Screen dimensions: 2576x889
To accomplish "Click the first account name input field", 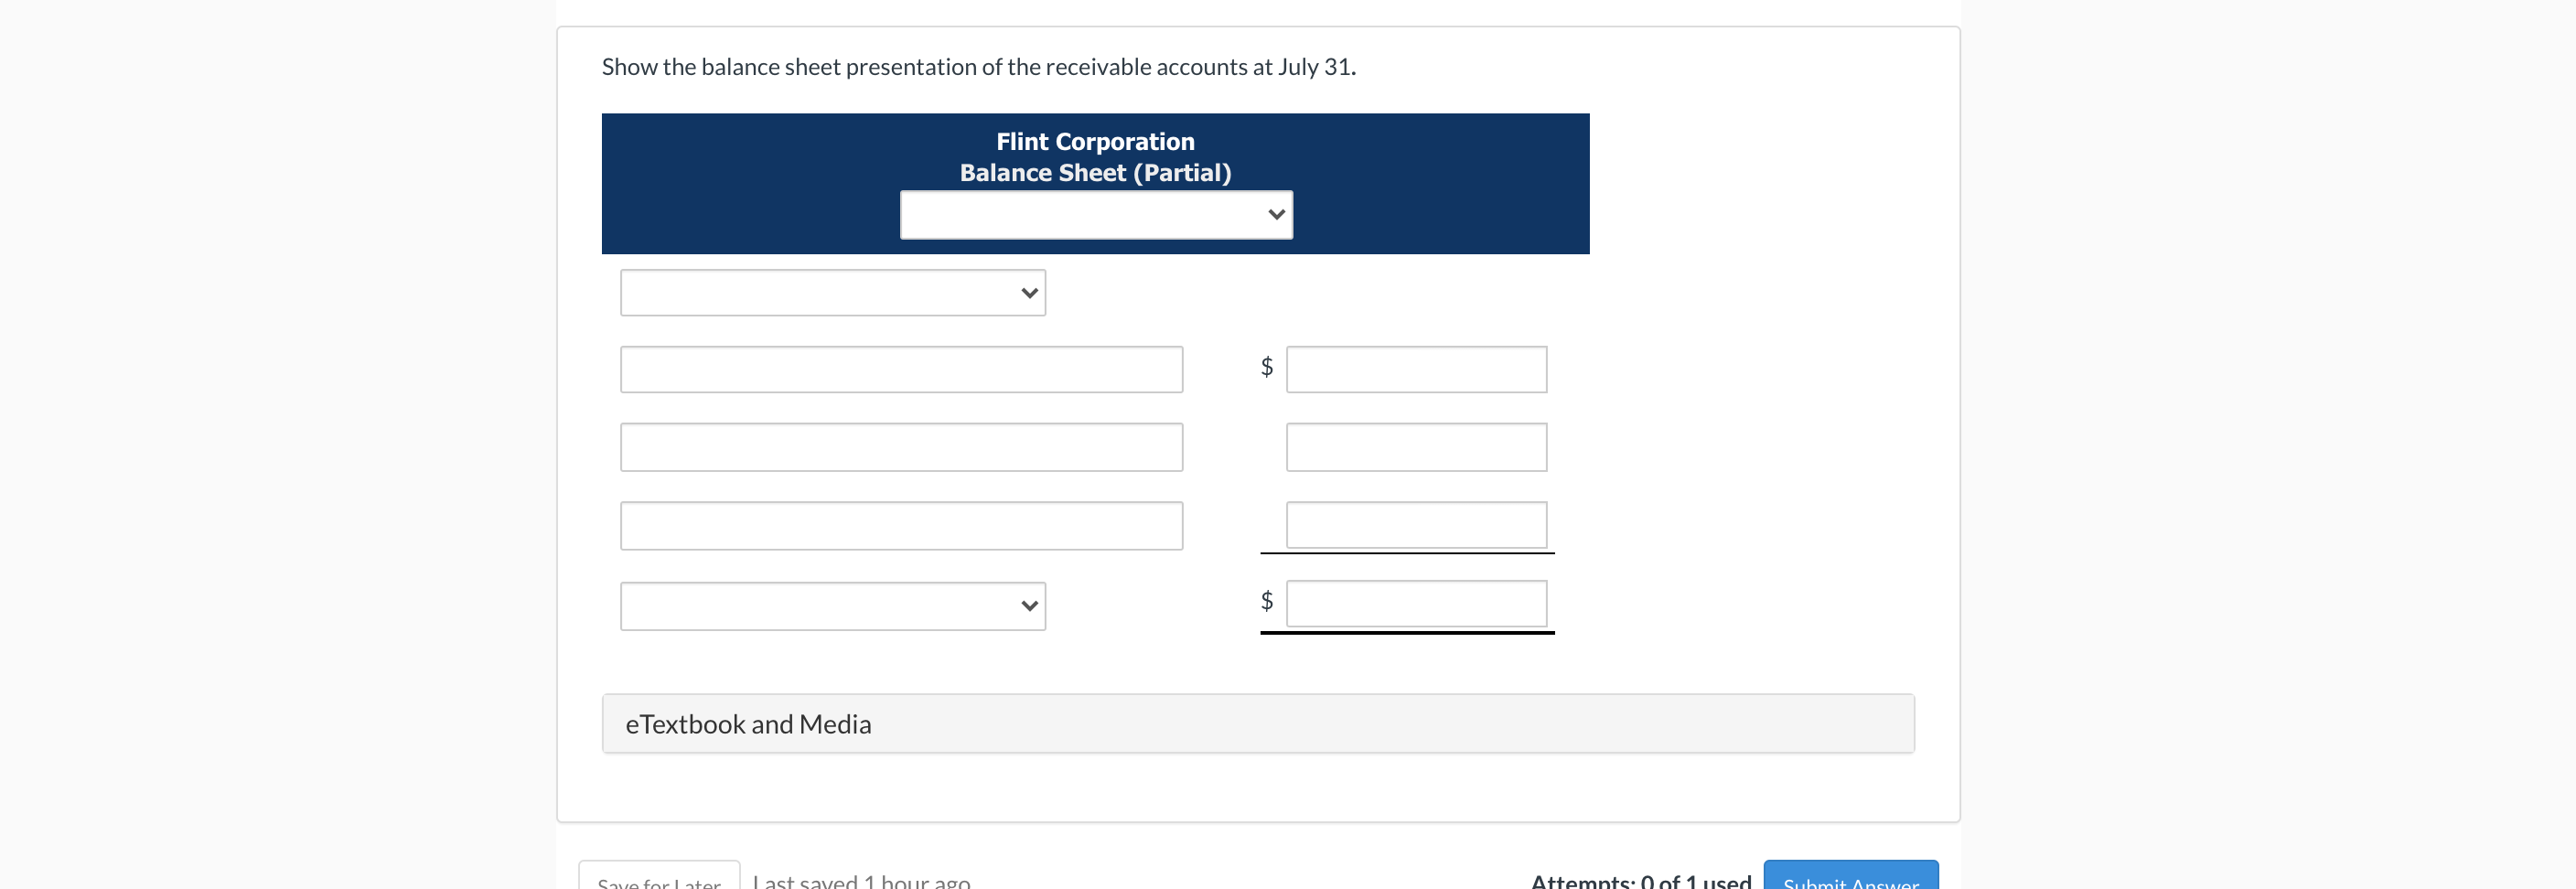I will click(x=901, y=368).
